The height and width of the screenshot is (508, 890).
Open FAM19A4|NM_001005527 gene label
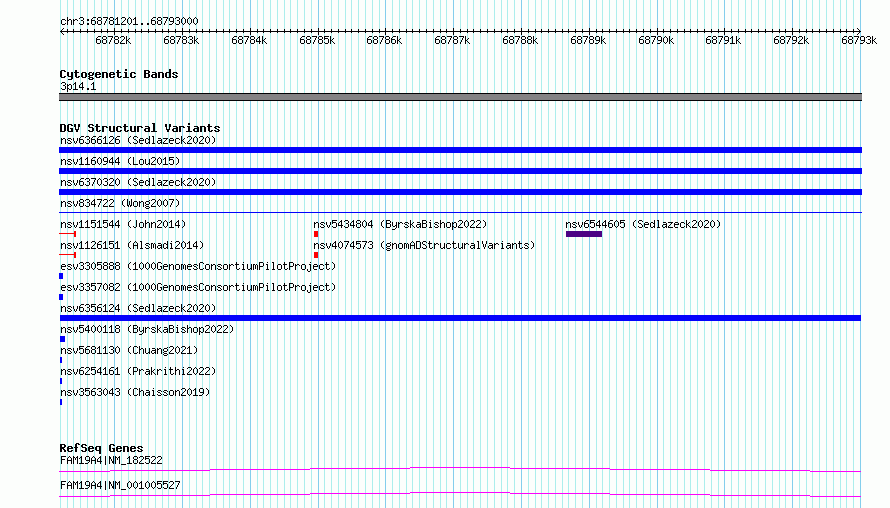[120, 485]
